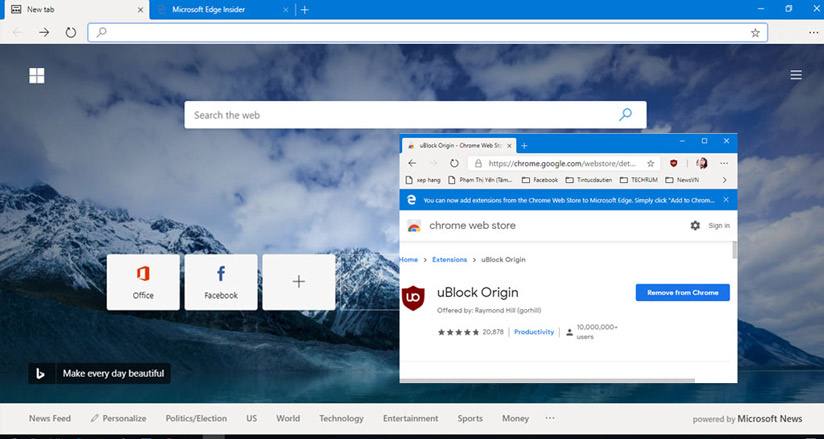Bookmark the uBlock Origin page with star
Viewport: 824px width, 439px height.
coord(650,164)
